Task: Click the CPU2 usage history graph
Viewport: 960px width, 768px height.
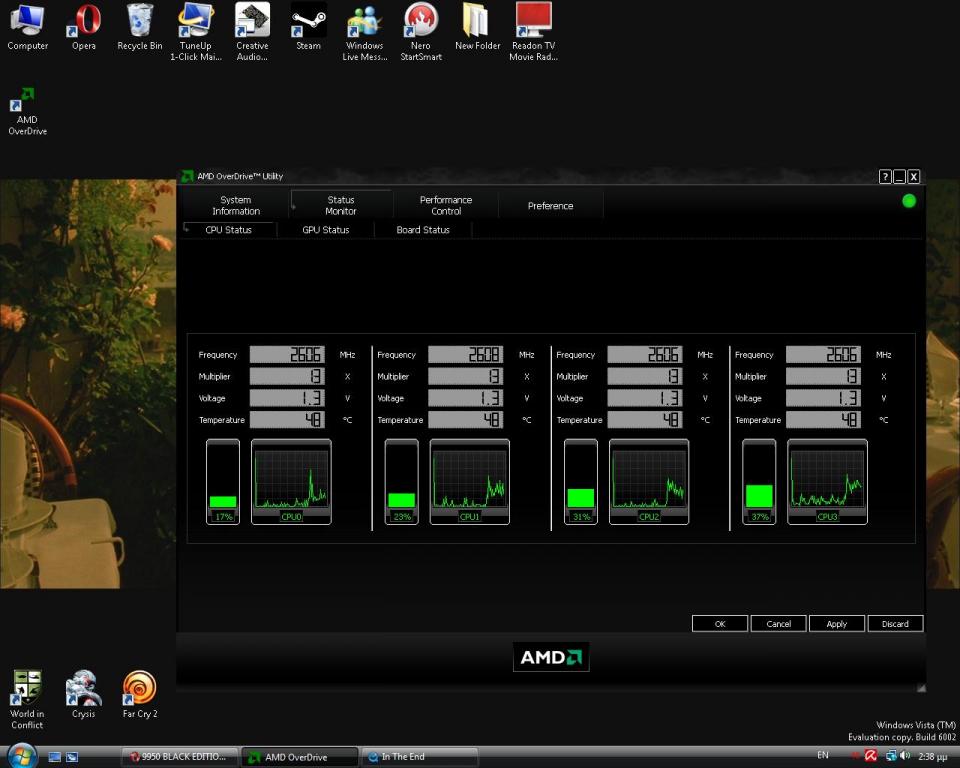Action: pos(649,481)
